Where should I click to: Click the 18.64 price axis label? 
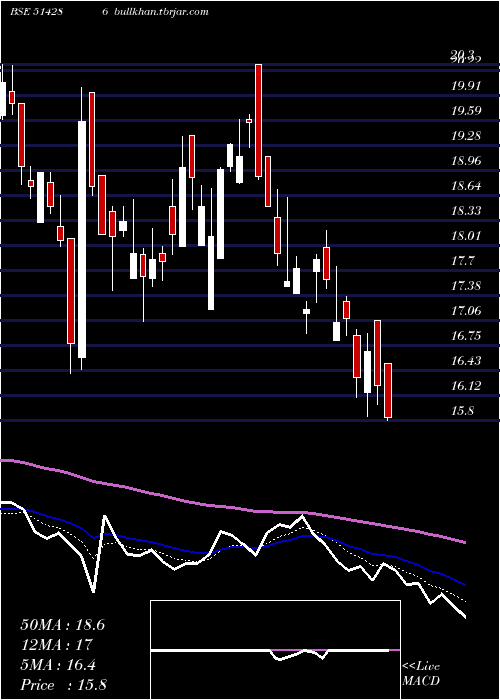tap(466, 185)
